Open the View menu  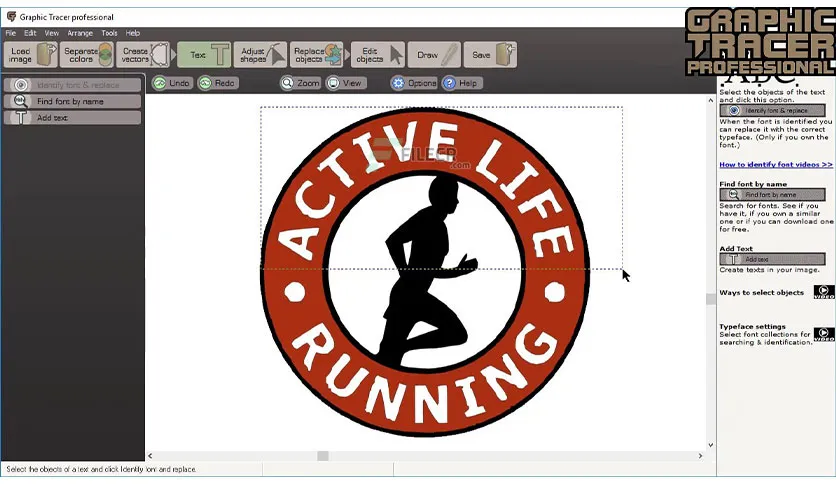52,33
